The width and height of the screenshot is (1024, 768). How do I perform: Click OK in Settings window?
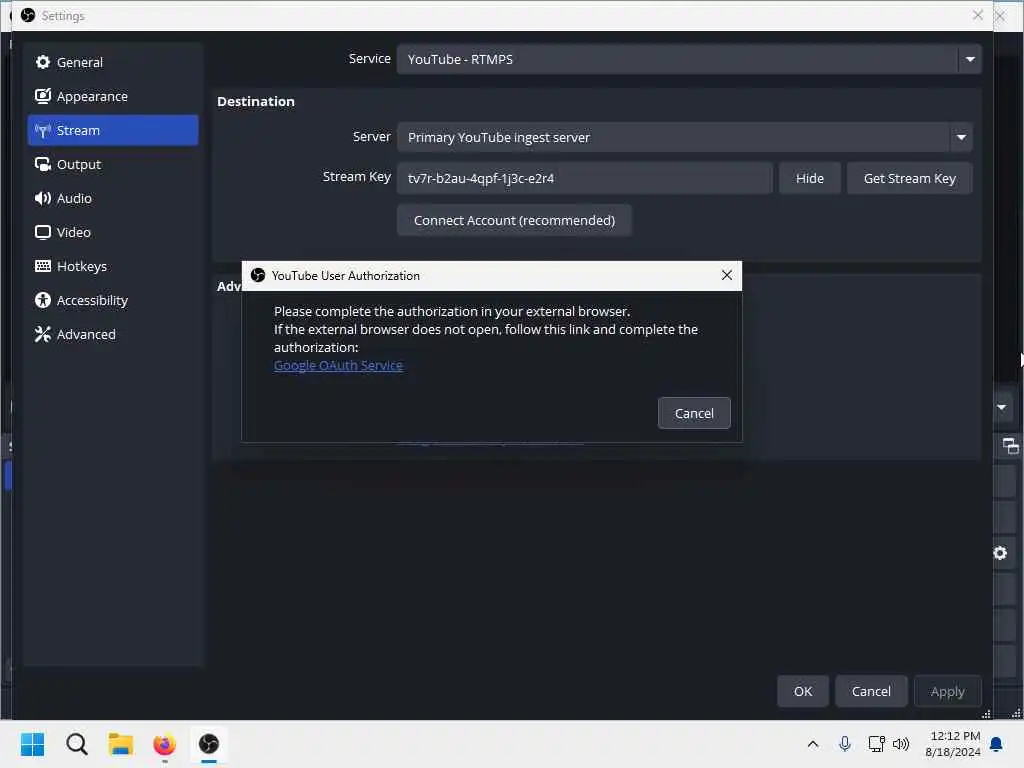803,691
